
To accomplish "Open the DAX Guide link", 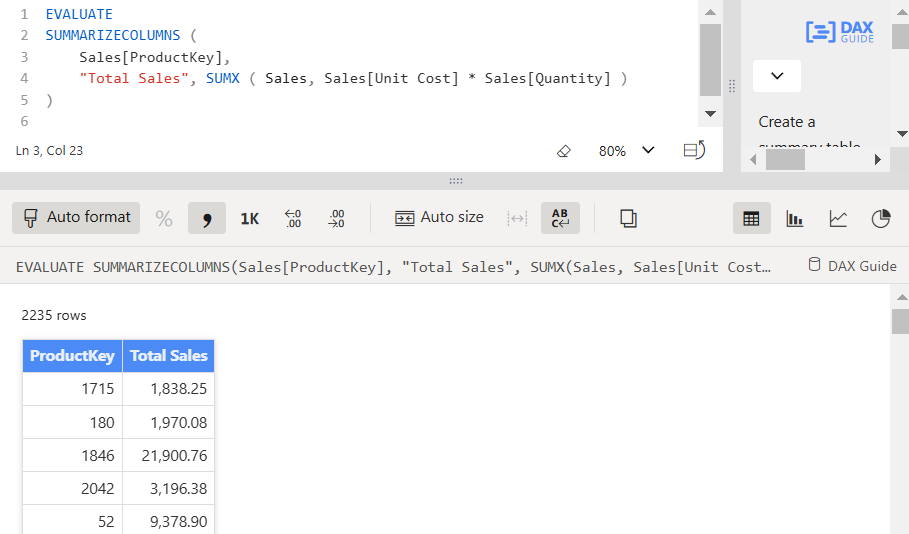I will coord(852,266).
